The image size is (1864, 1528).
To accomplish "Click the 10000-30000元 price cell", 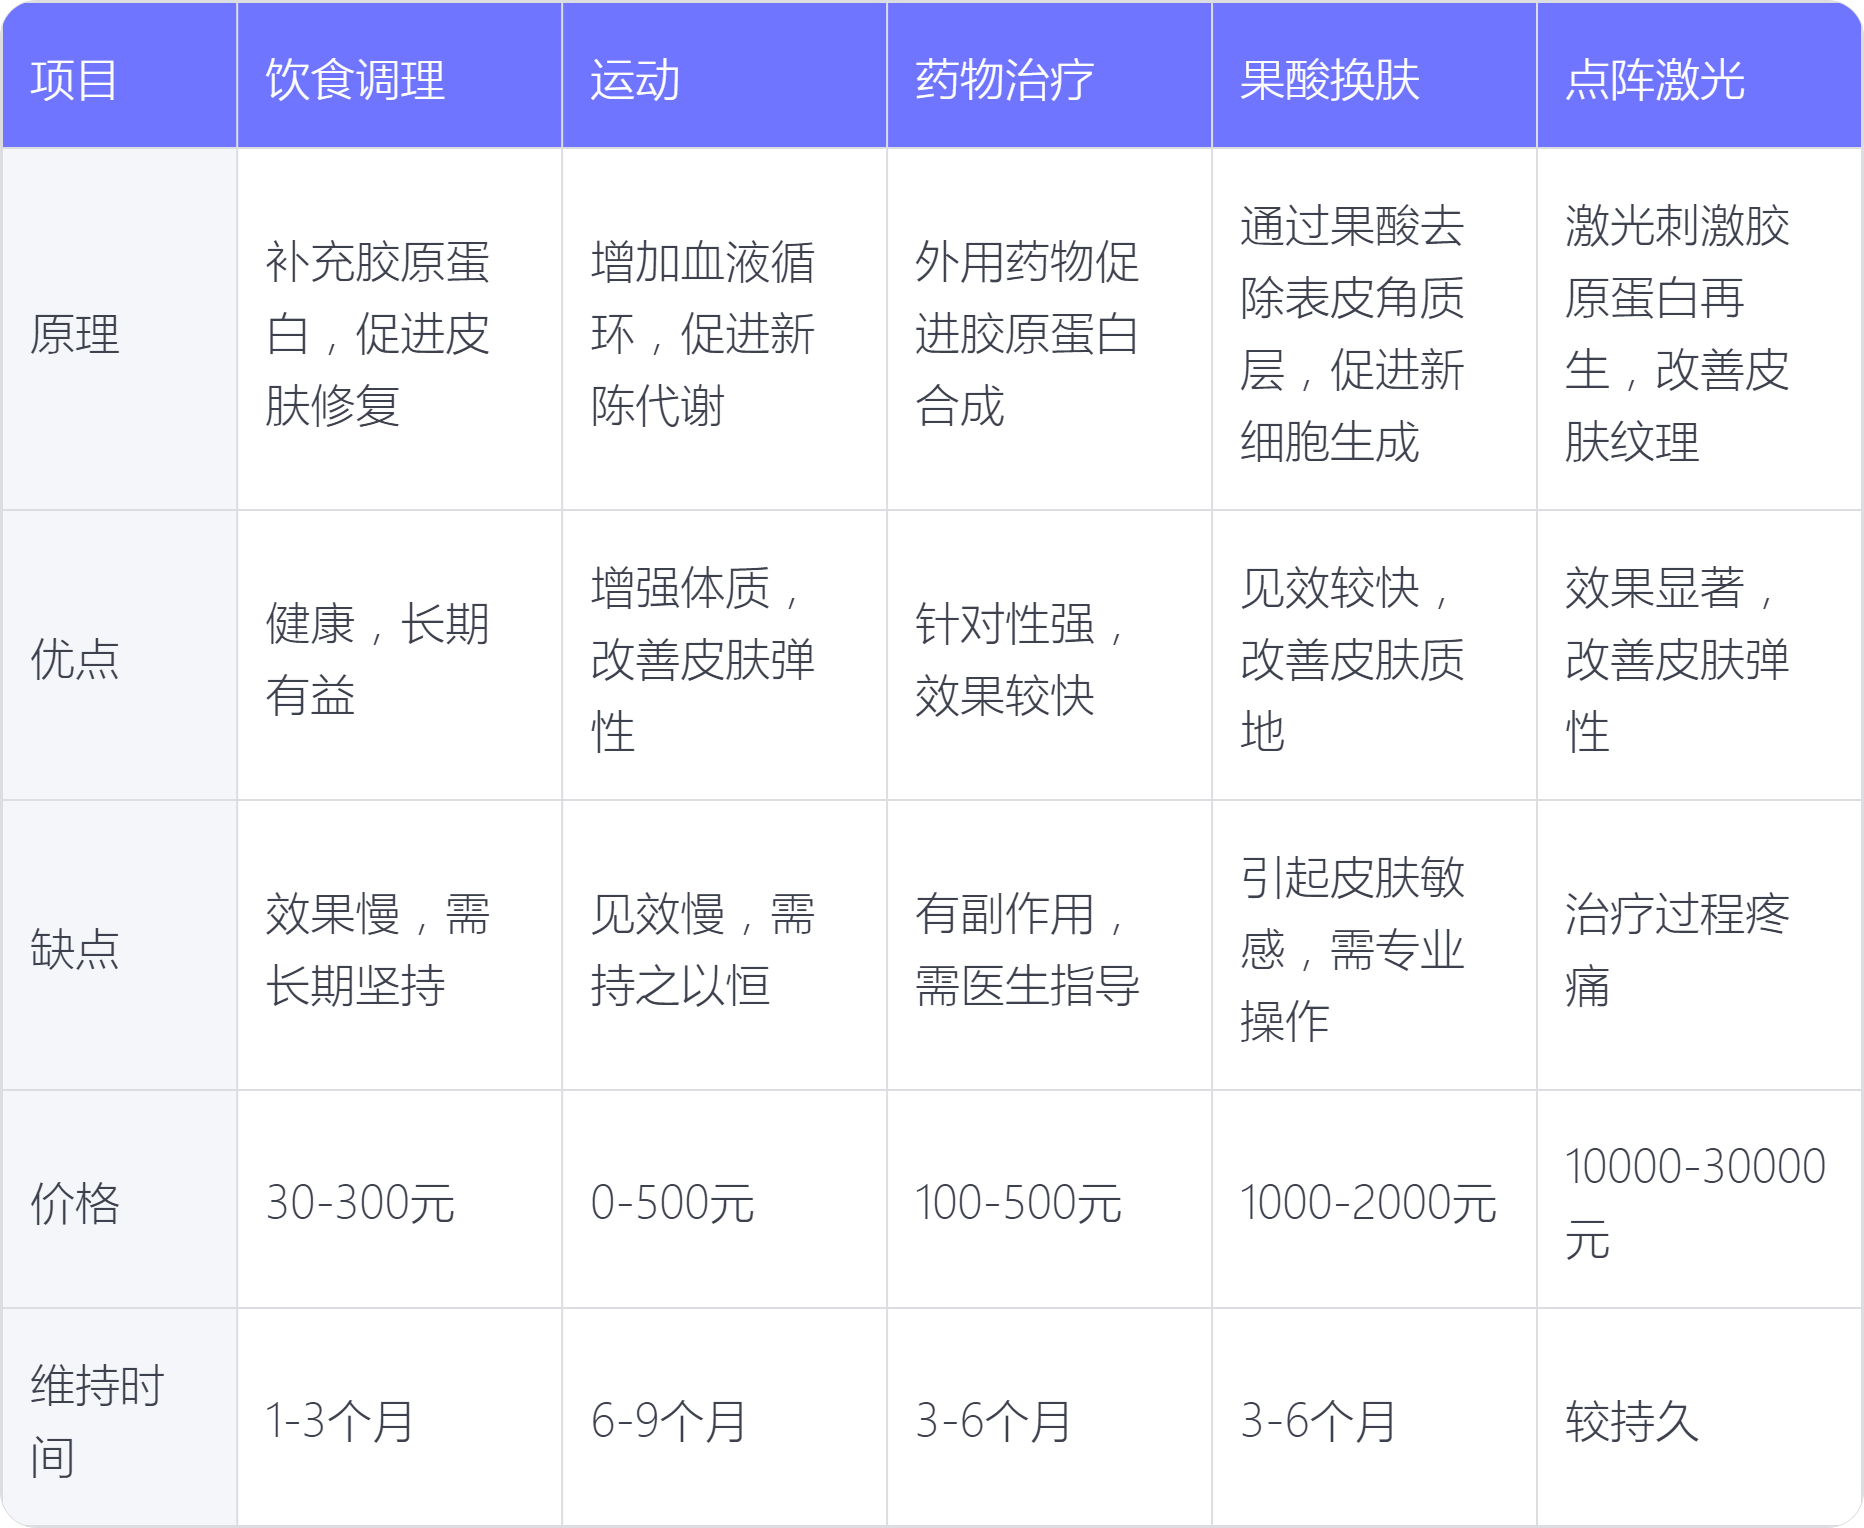I will point(1695,1203).
